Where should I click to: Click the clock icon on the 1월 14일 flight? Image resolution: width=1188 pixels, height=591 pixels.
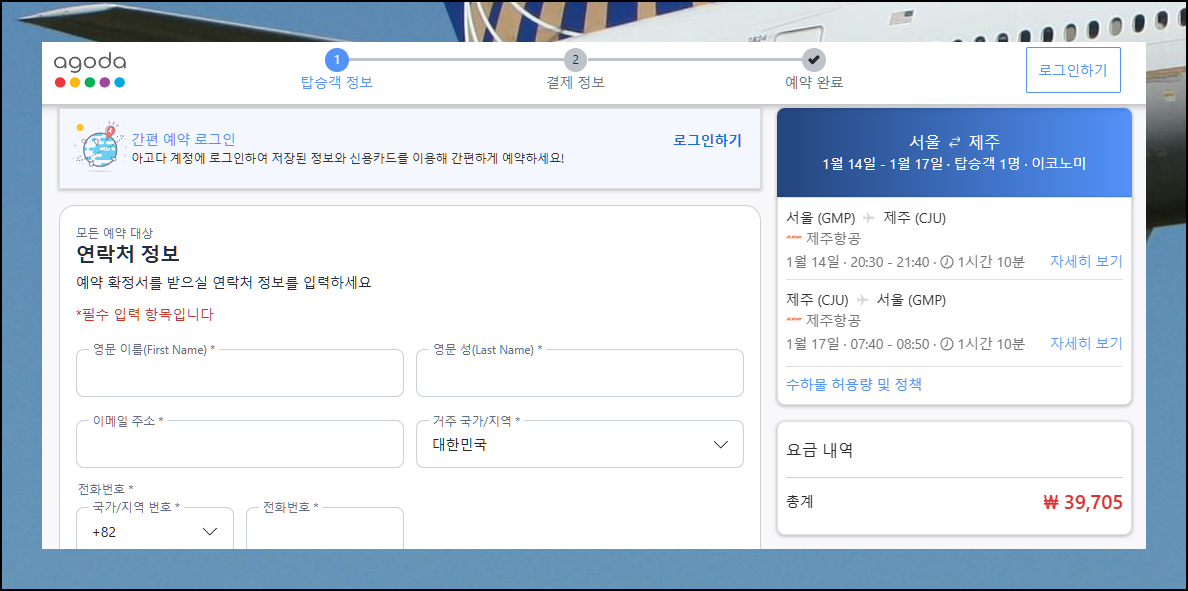tap(946, 262)
